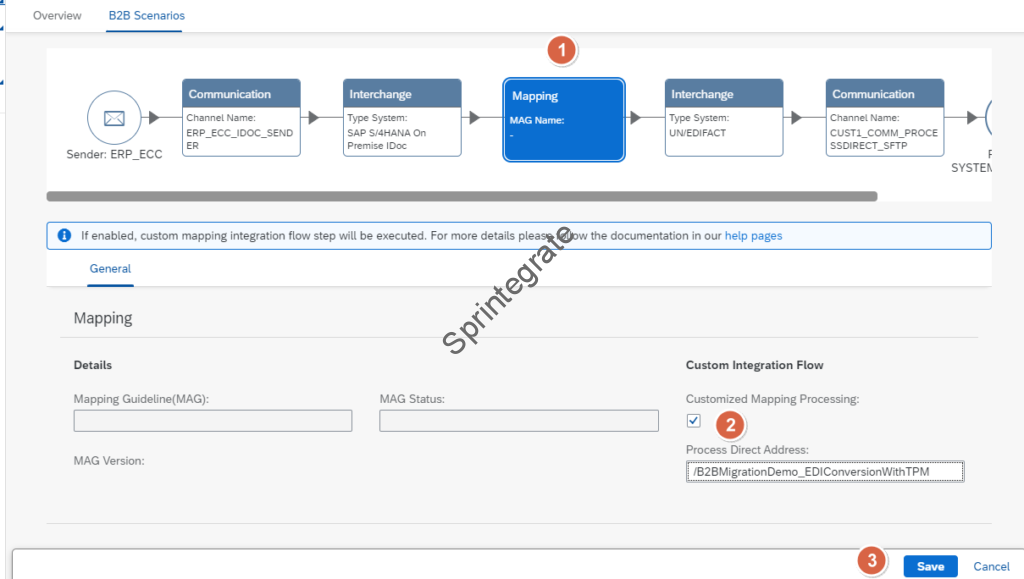Click the red step 1 marker badge
This screenshot has width=1024, height=579.
(563, 50)
